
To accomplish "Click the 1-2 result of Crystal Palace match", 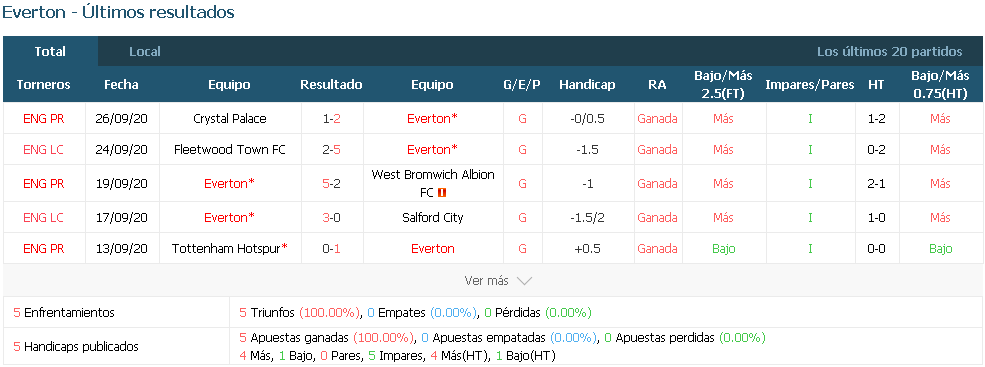I will coord(332,118).
